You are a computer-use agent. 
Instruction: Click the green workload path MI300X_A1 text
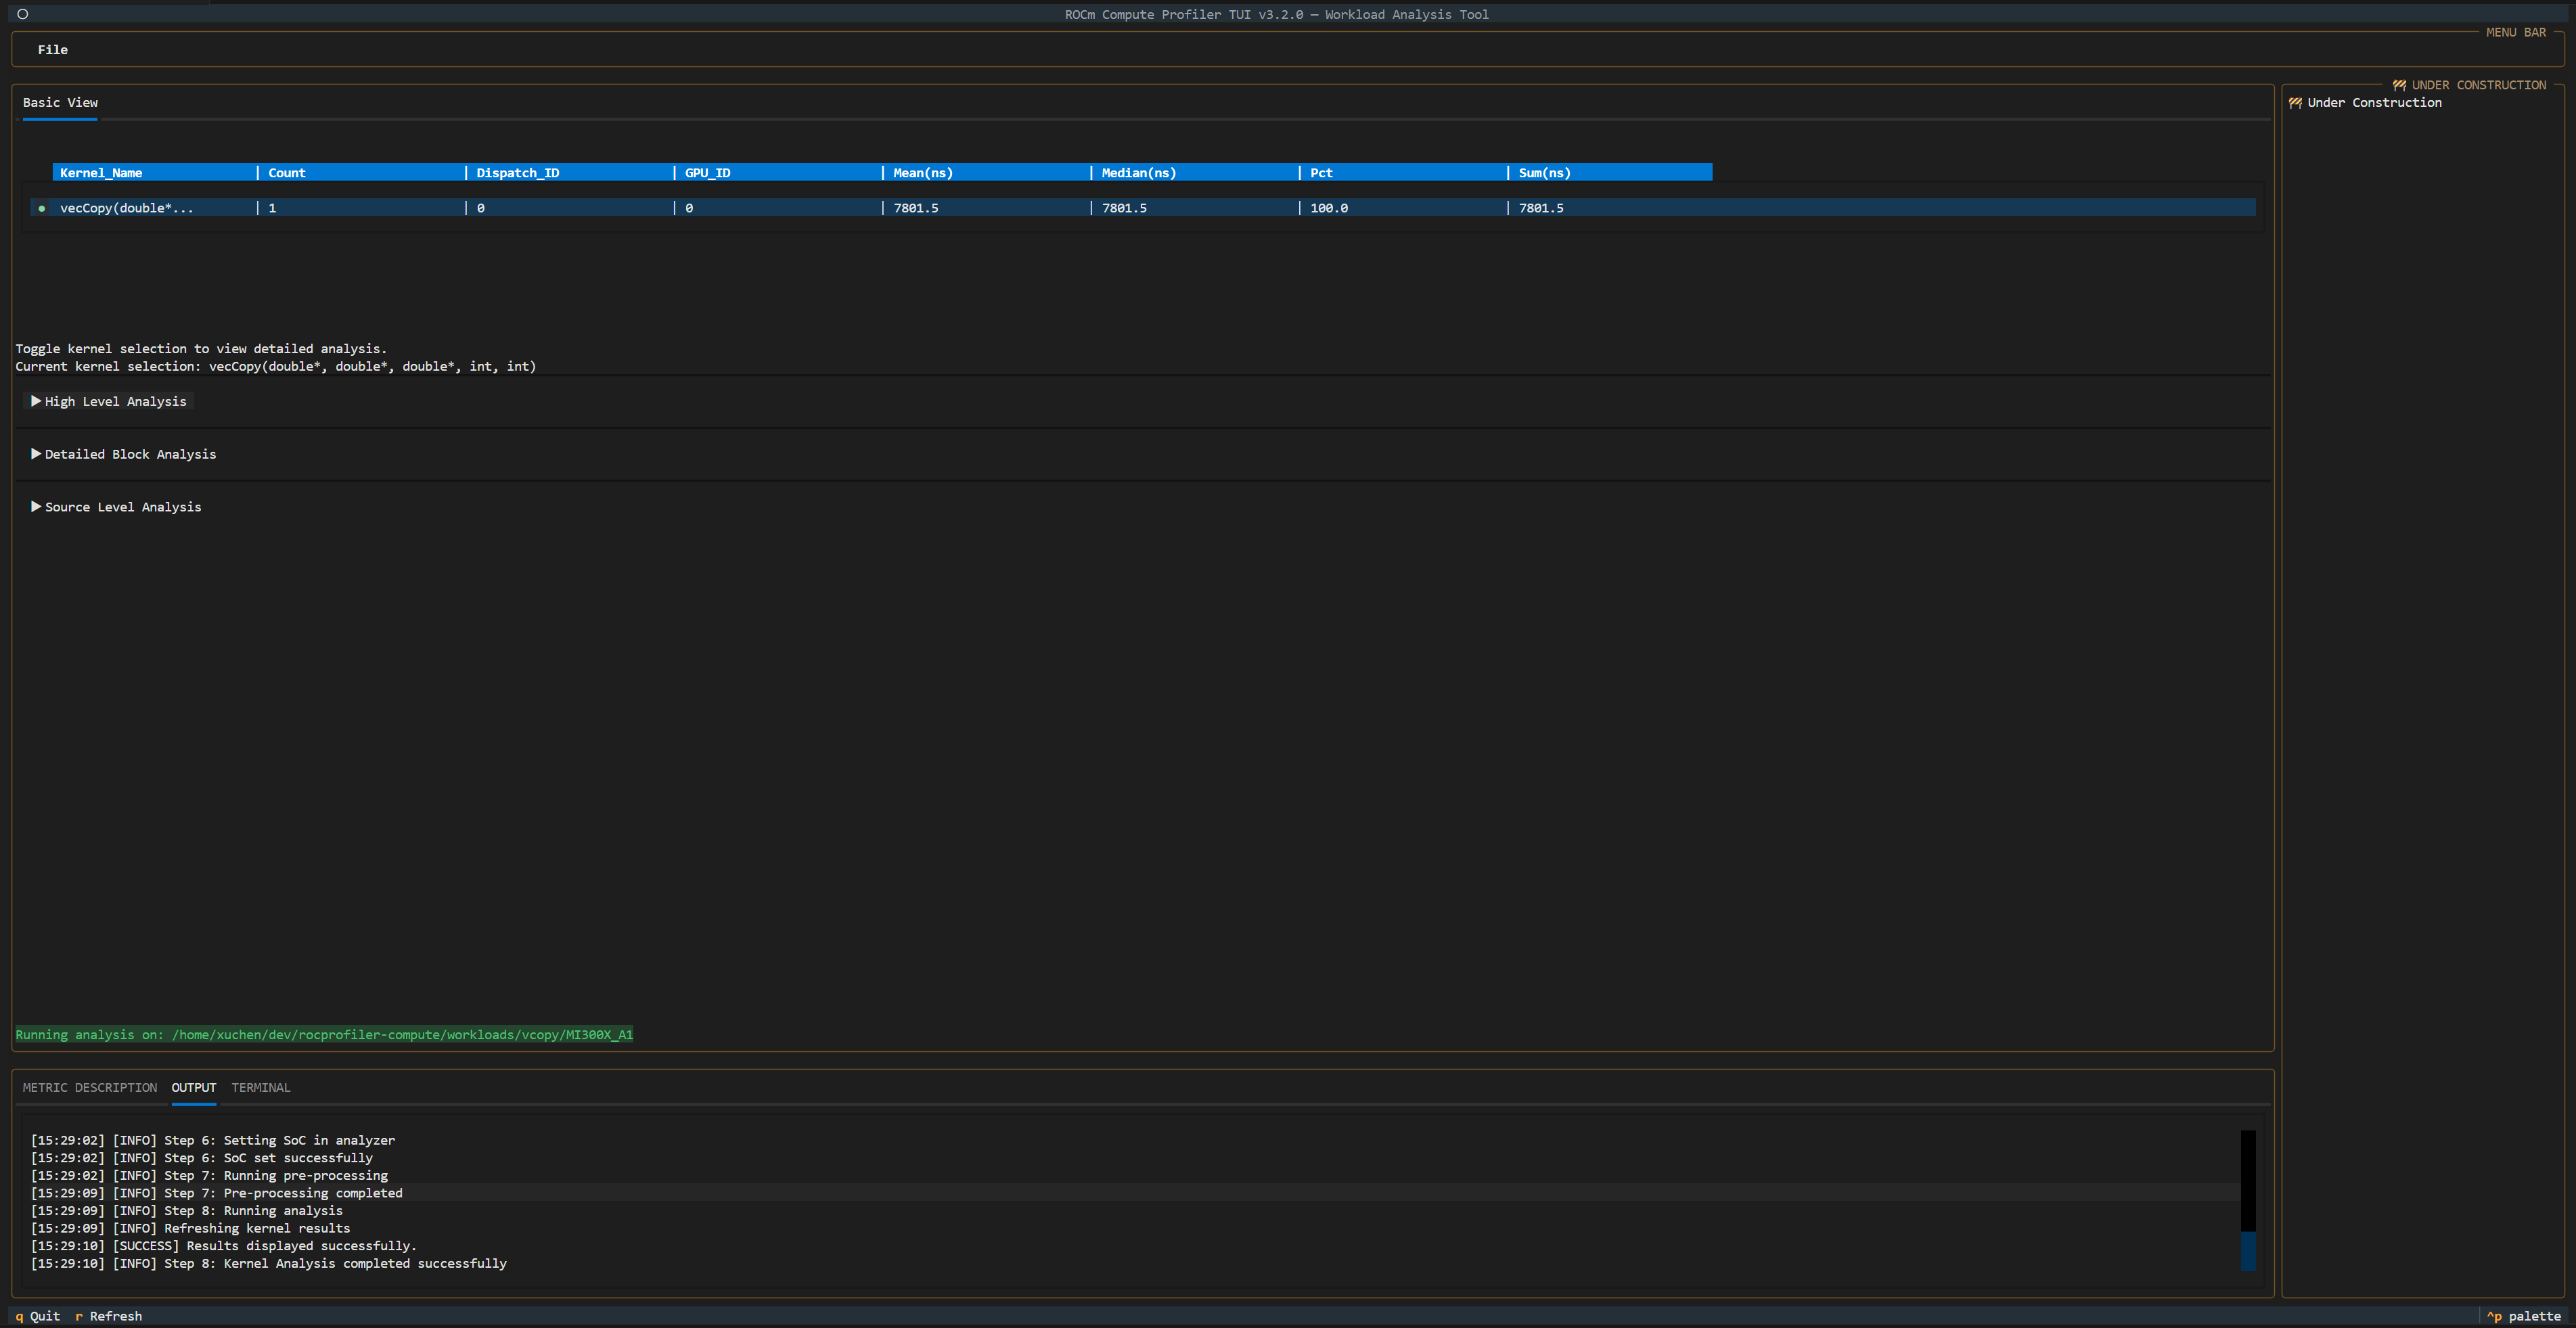click(599, 1035)
